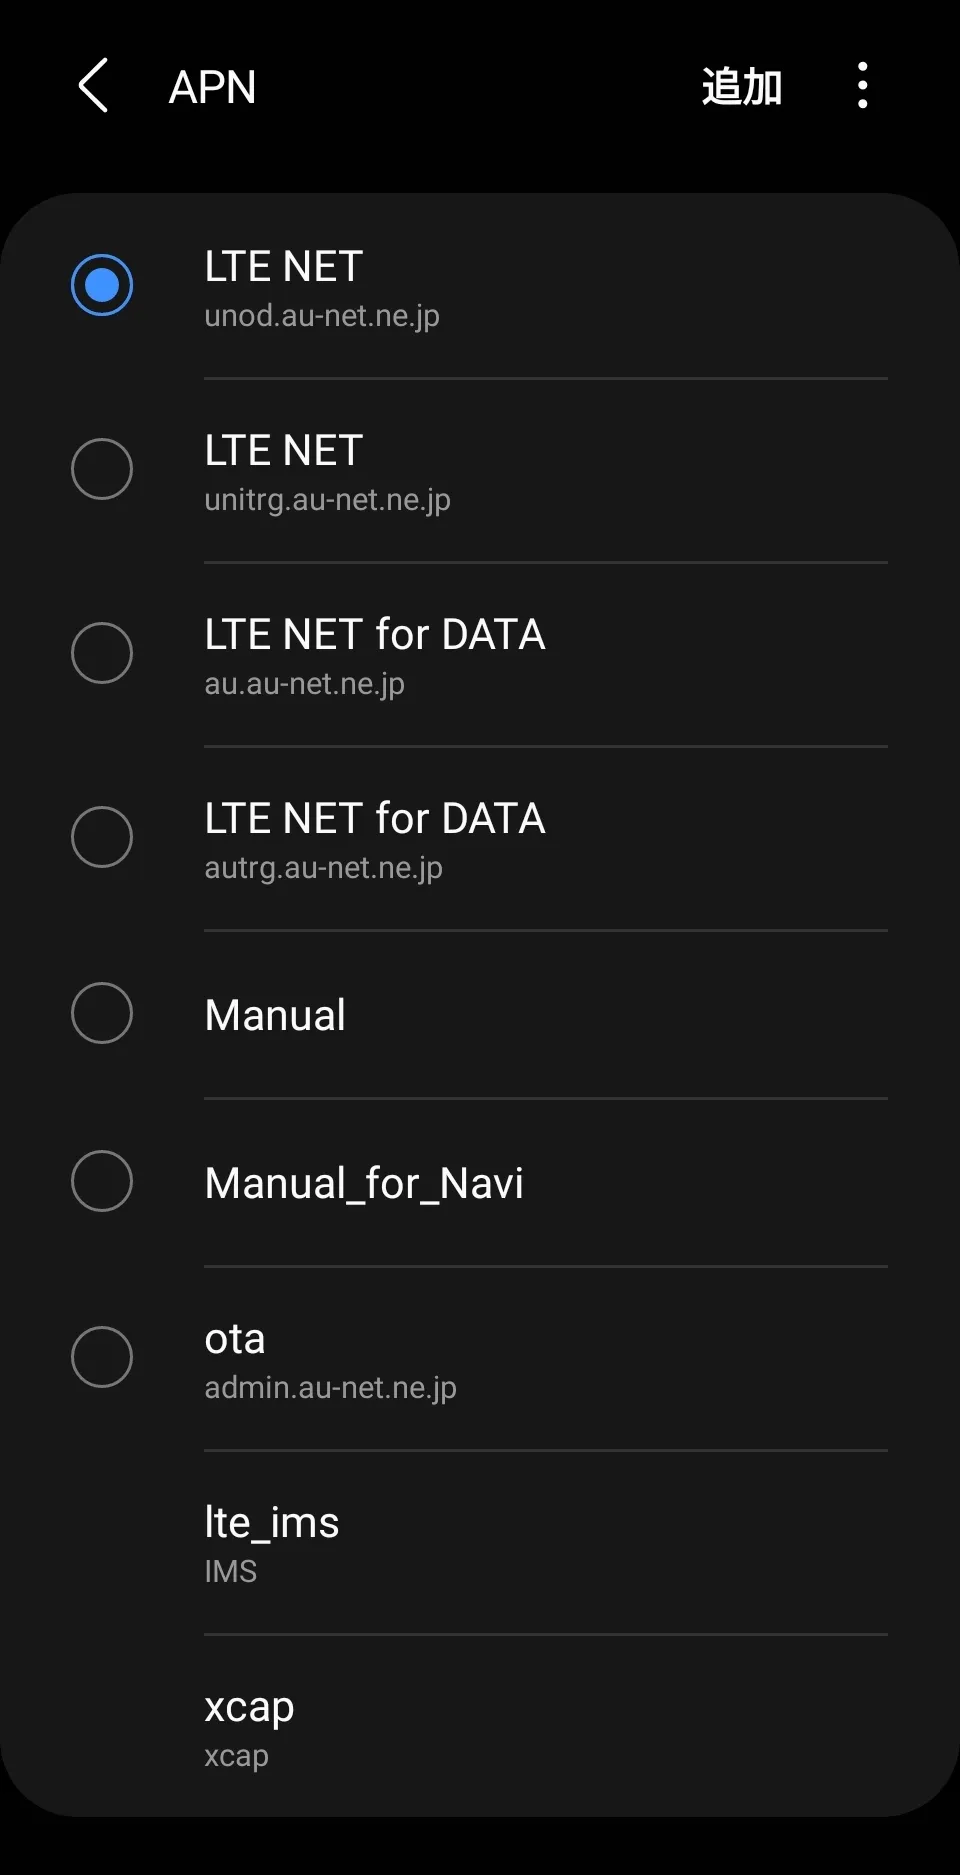Image resolution: width=960 pixels, height=1875 pixels.
Task: Select the ota APN radio button
Action: [102, 1357]
